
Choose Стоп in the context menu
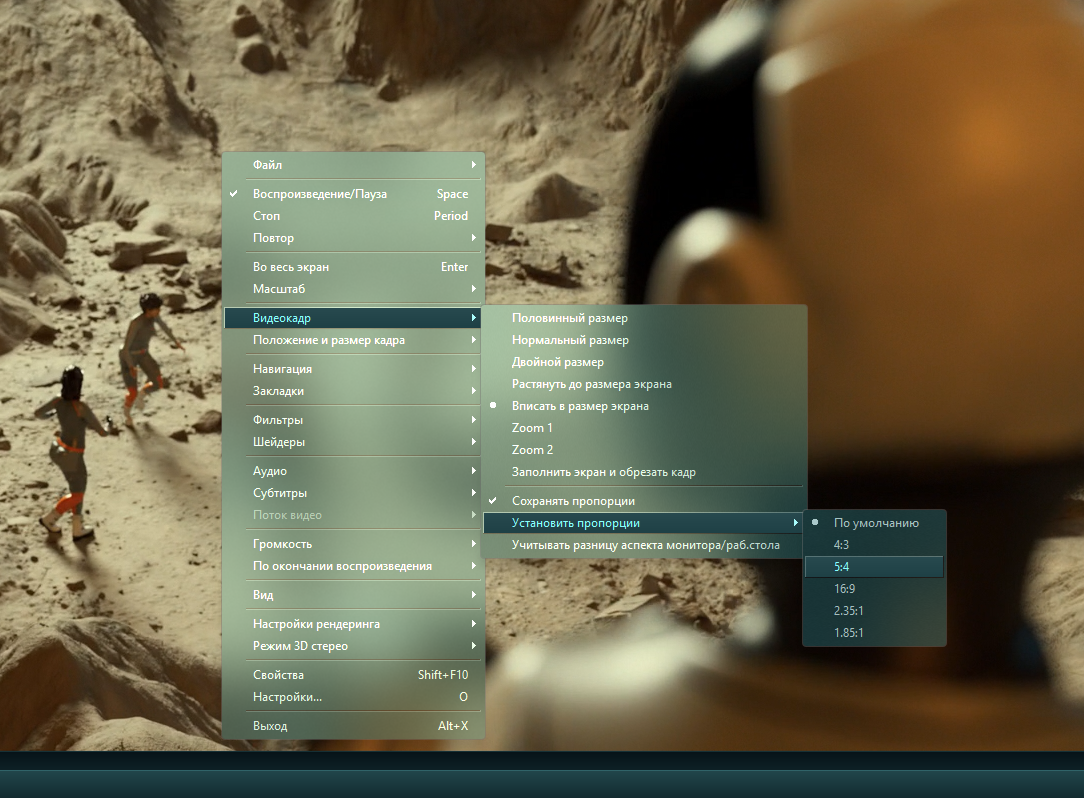(x=353, y=216)
